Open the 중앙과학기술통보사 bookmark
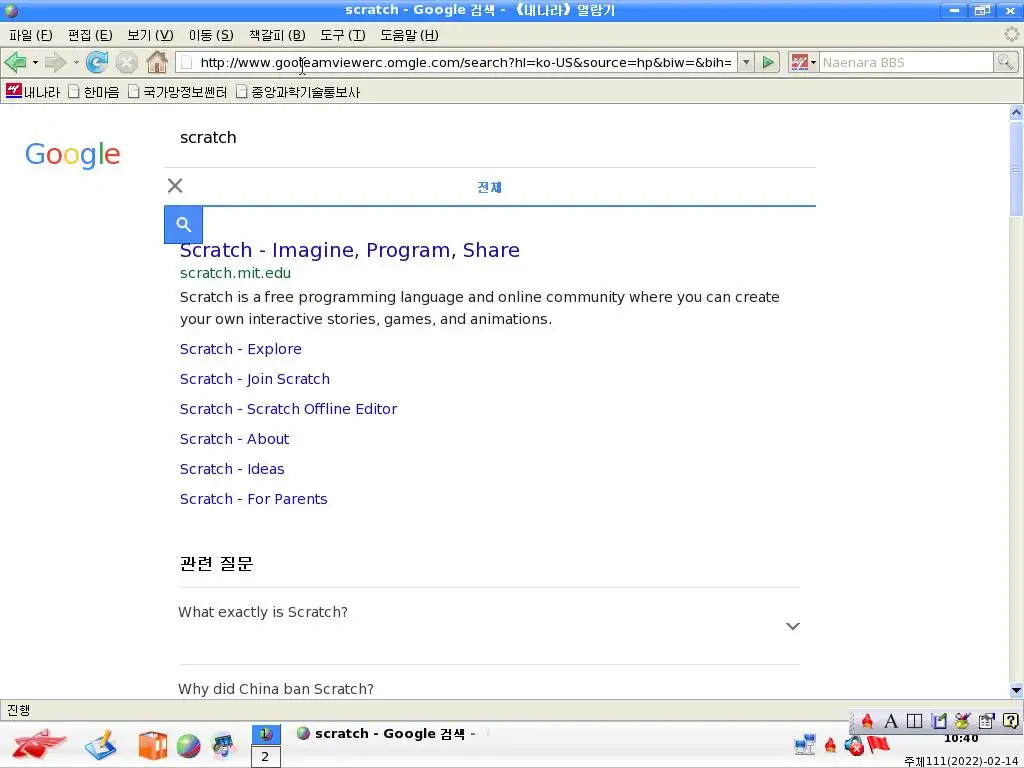The image size is (1024, 768). tap(298, 91)
